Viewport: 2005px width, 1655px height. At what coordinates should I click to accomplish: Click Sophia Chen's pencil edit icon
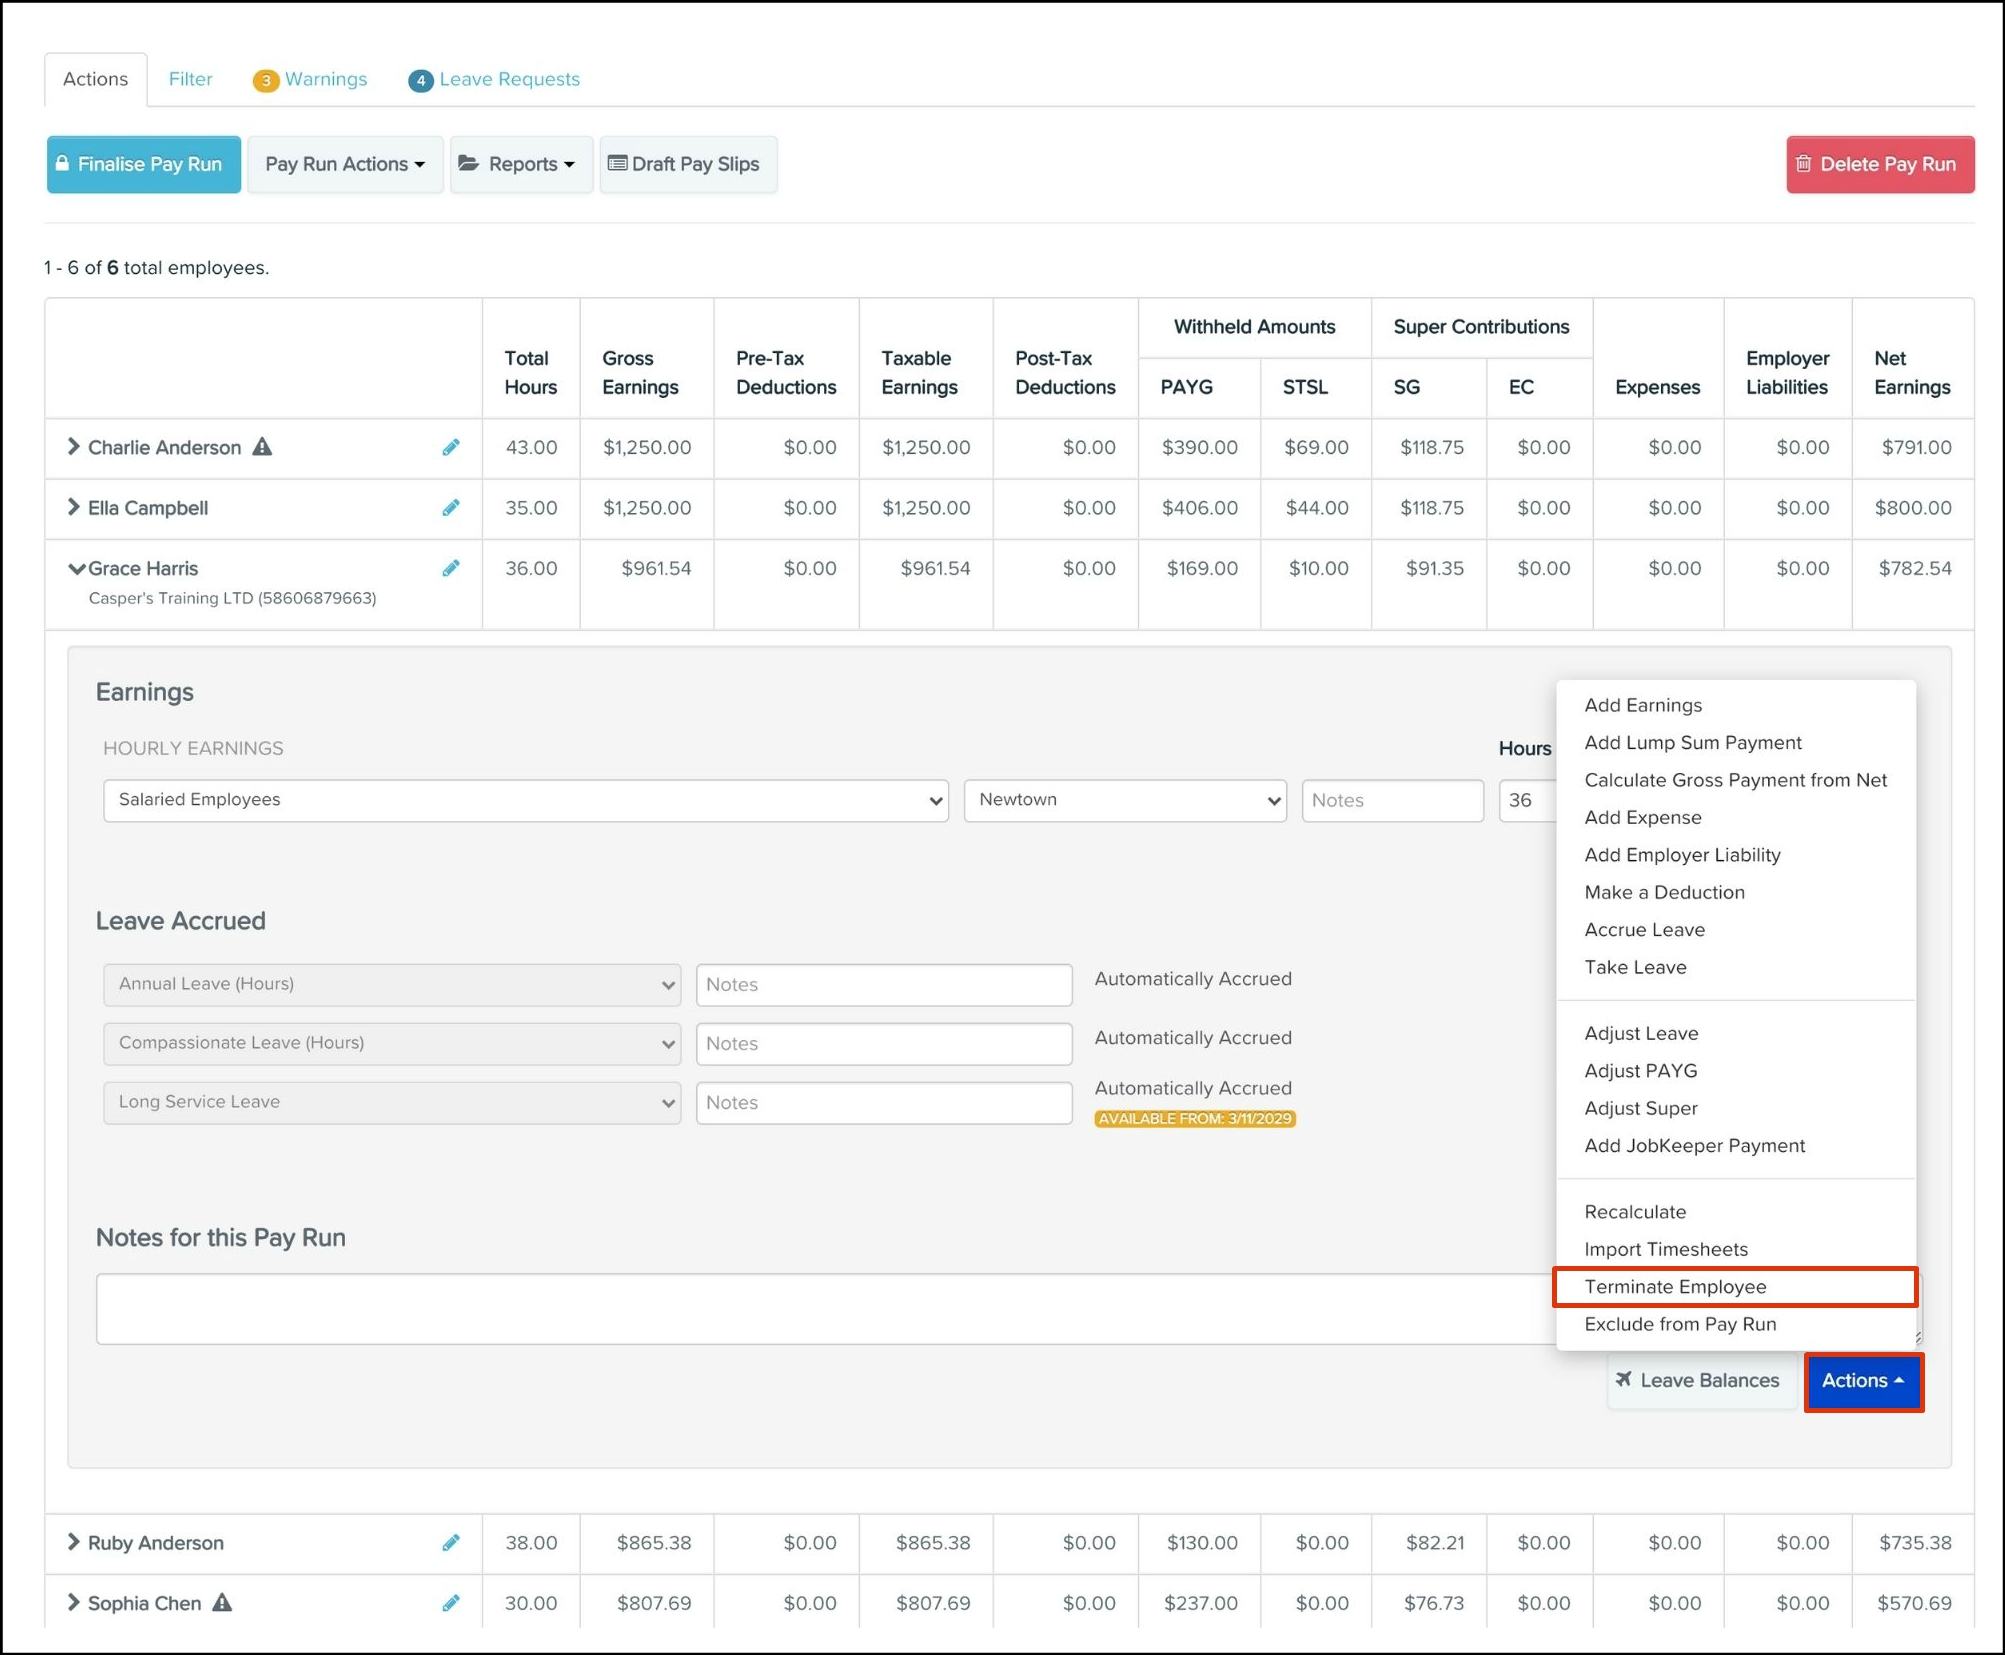[451, 1603]
